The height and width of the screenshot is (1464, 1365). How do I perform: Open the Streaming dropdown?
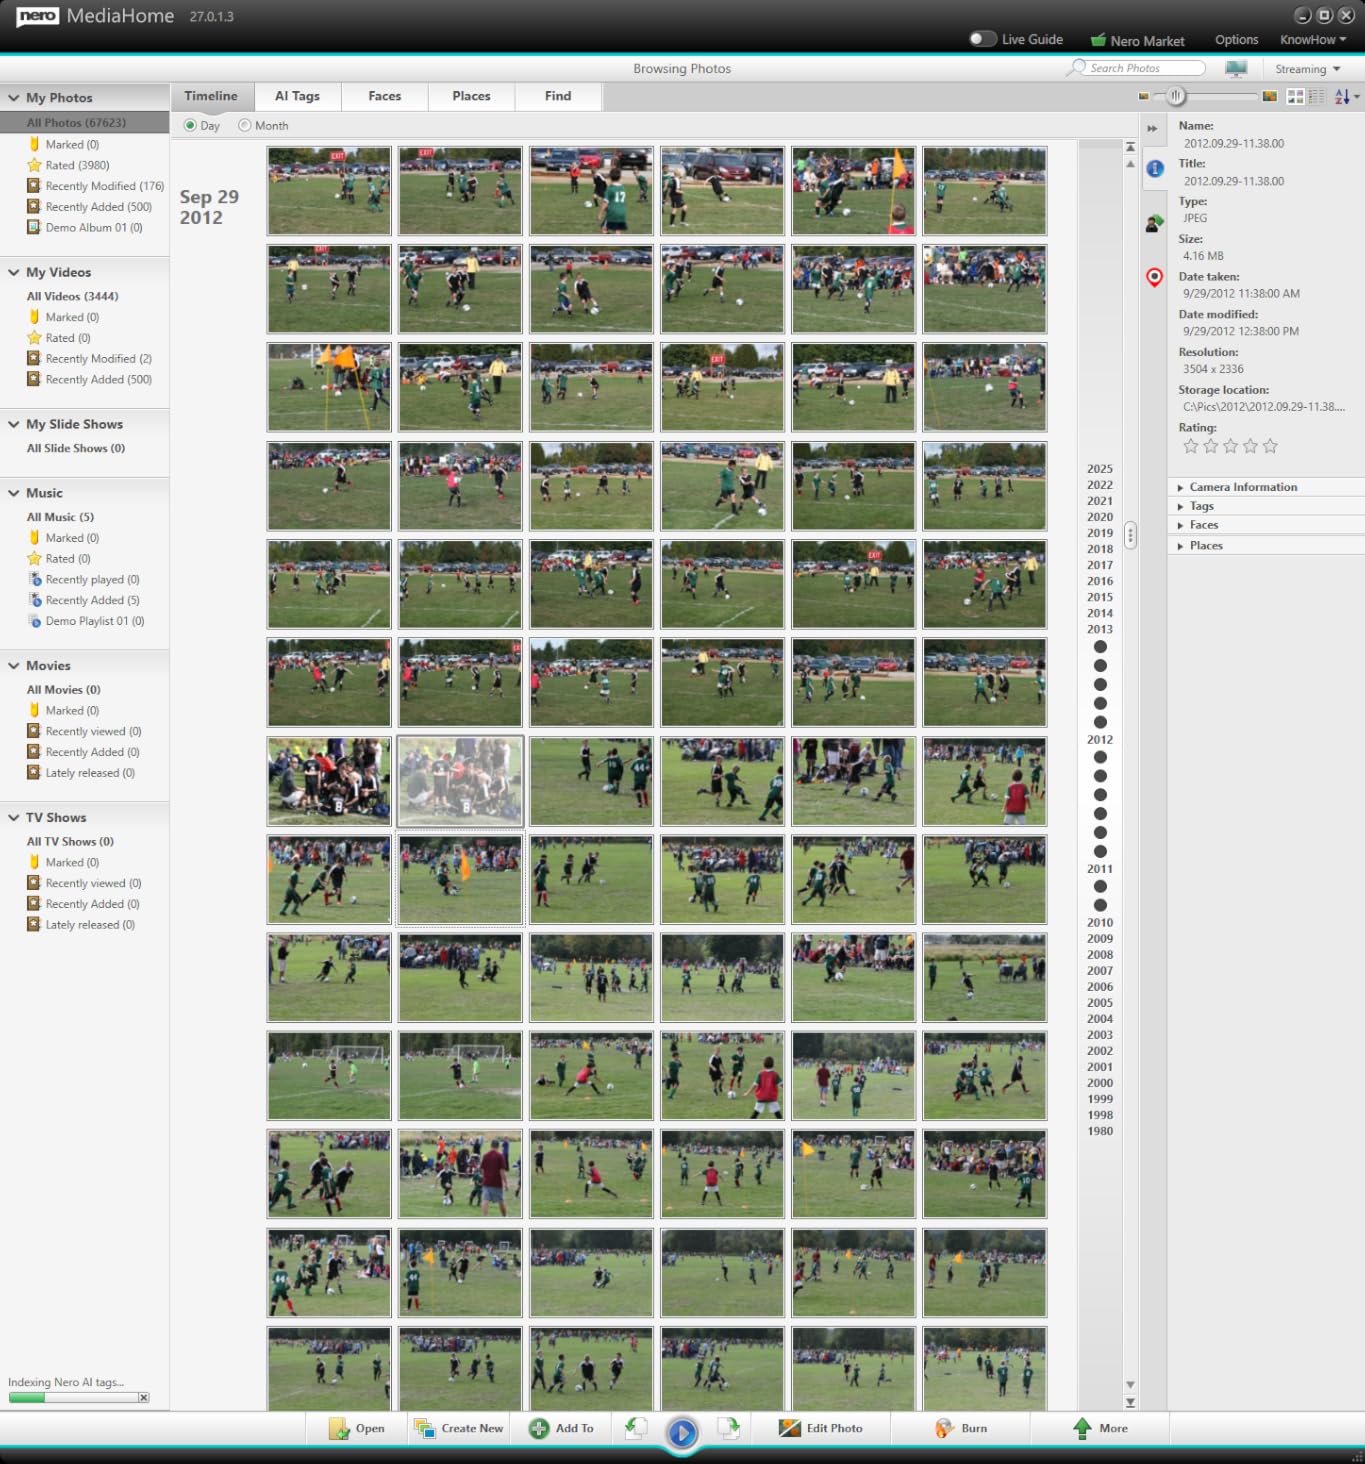(x=1308, y=69)
